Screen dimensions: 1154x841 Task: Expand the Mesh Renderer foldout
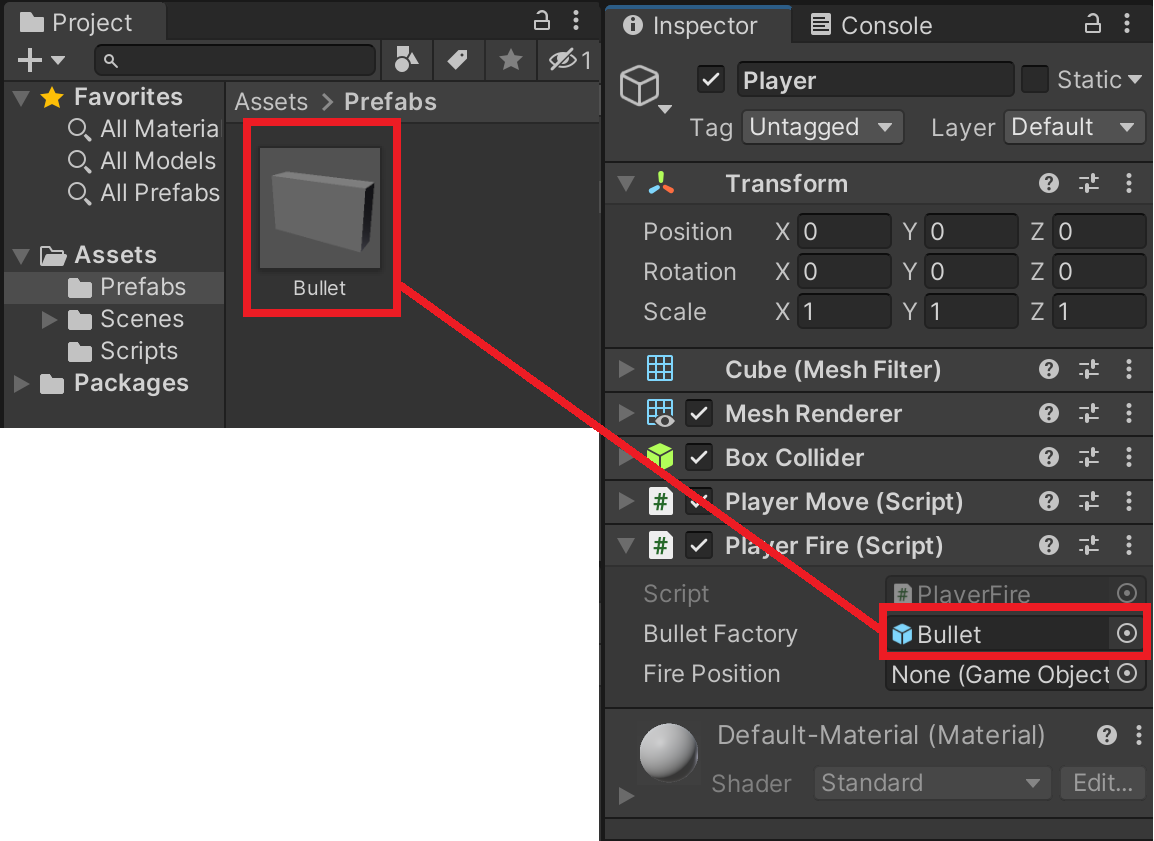click(x=626, y=413)
